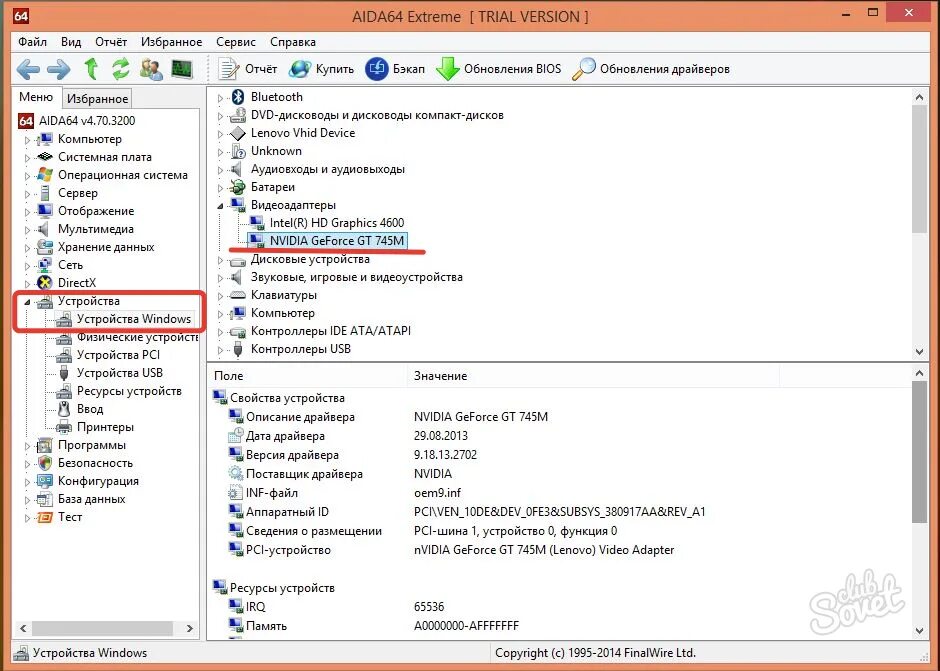Select Устройства PCI tree item
The width and height of the screenshot is (940, 671).
tap(118, 355)
